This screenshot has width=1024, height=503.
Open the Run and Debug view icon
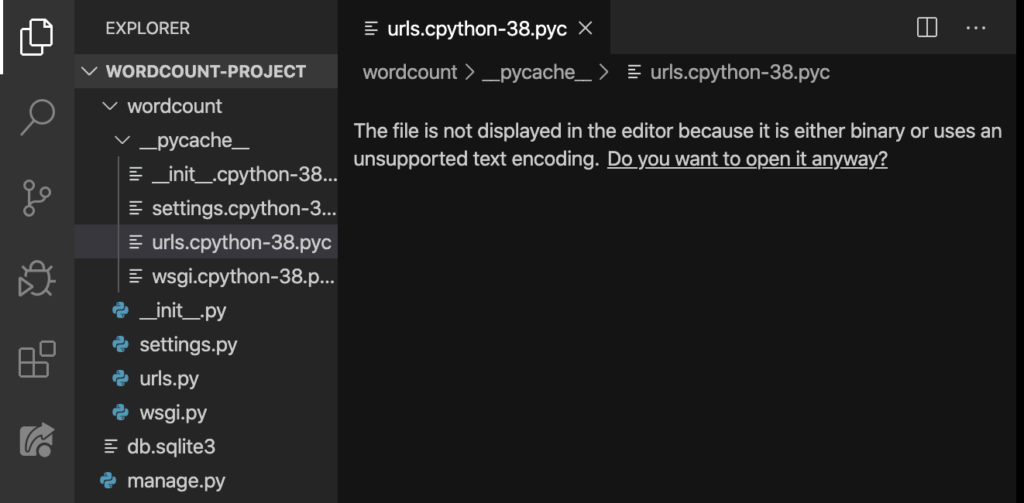(x=37, y=279)
